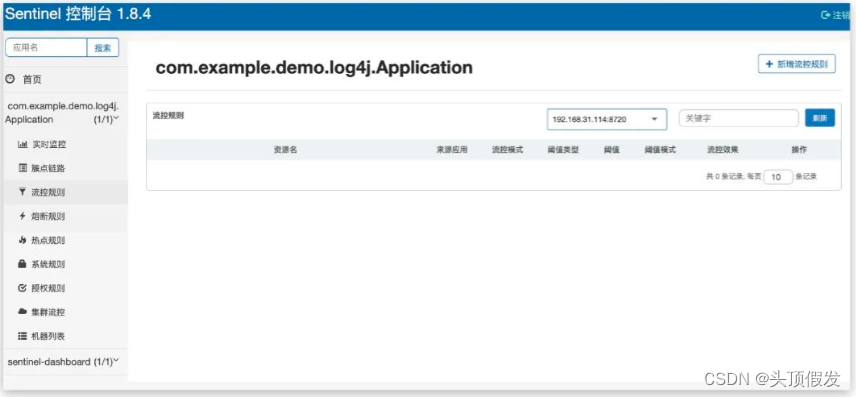The width and height of the screenshot is (856, 397).
Task: Click the checkmark icon for 授权规则
Action: click(22, 288)
